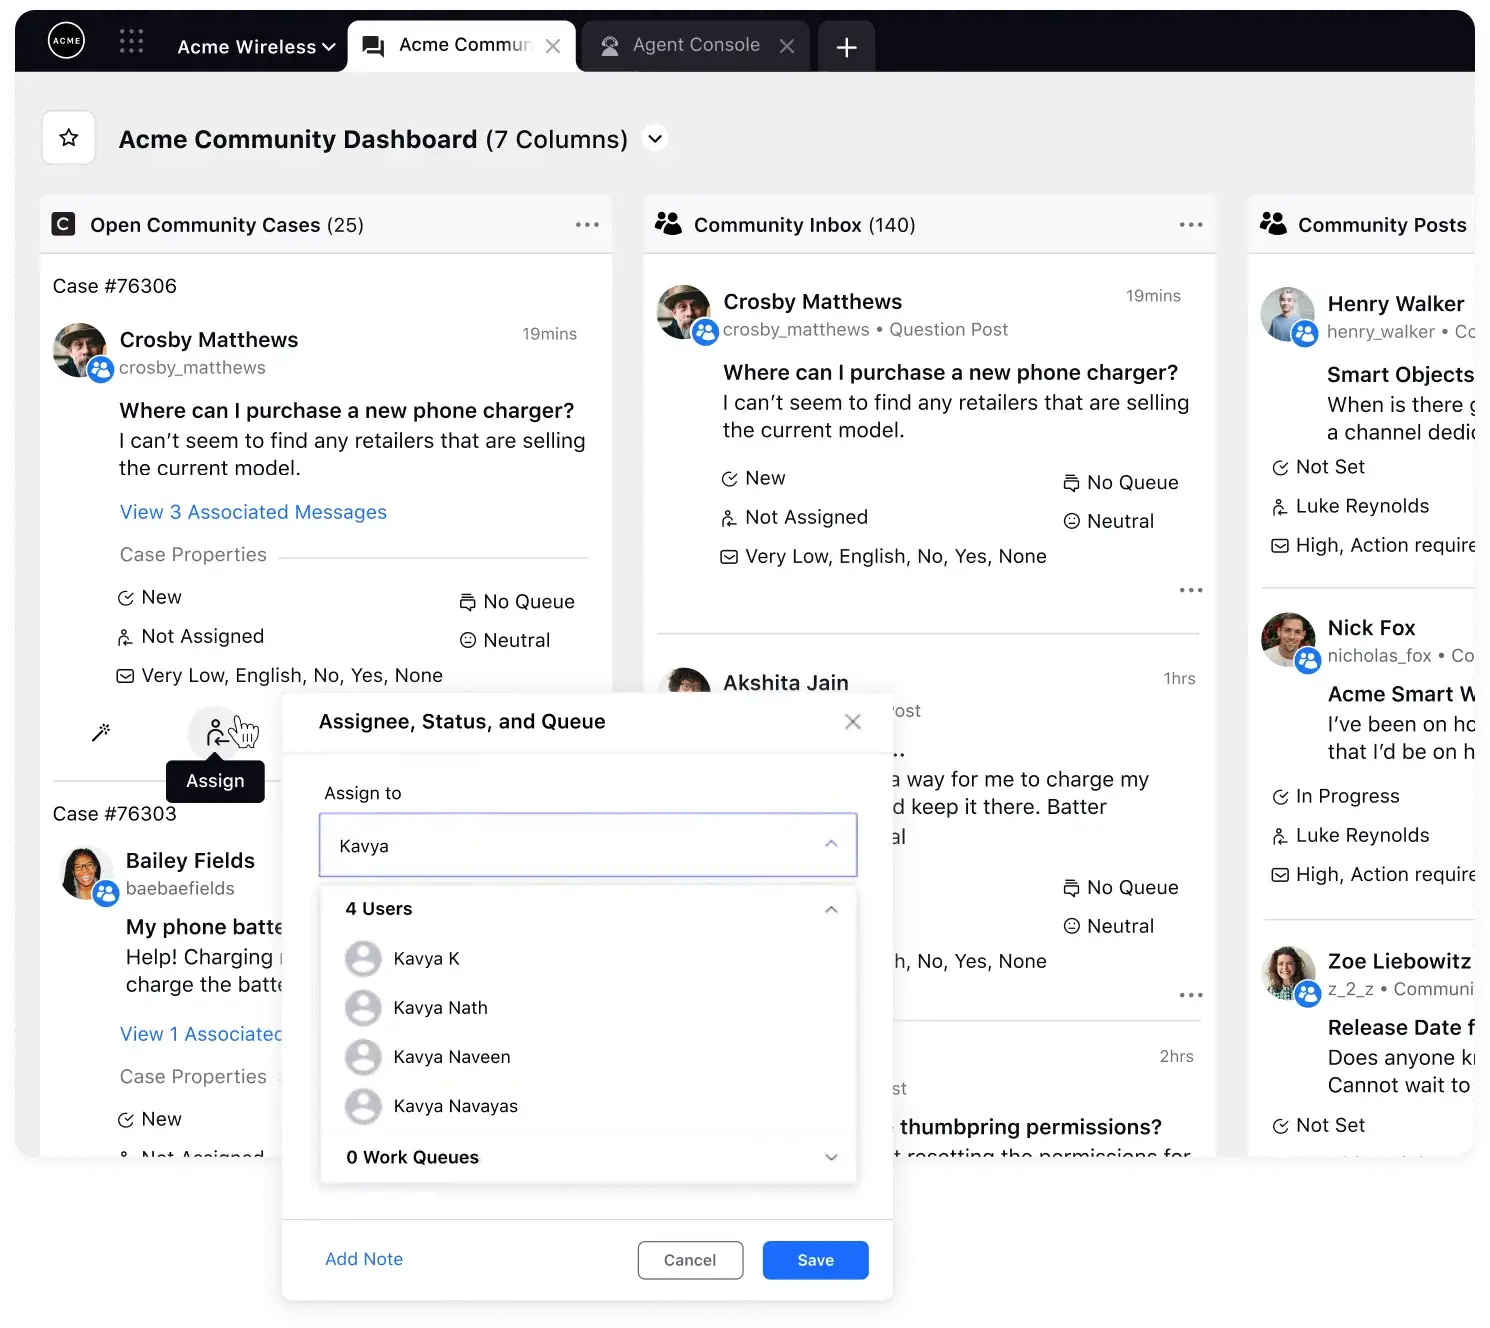
Task: Click envelope properties on Crosby Matthews inbox post
Action: (883, 556)
